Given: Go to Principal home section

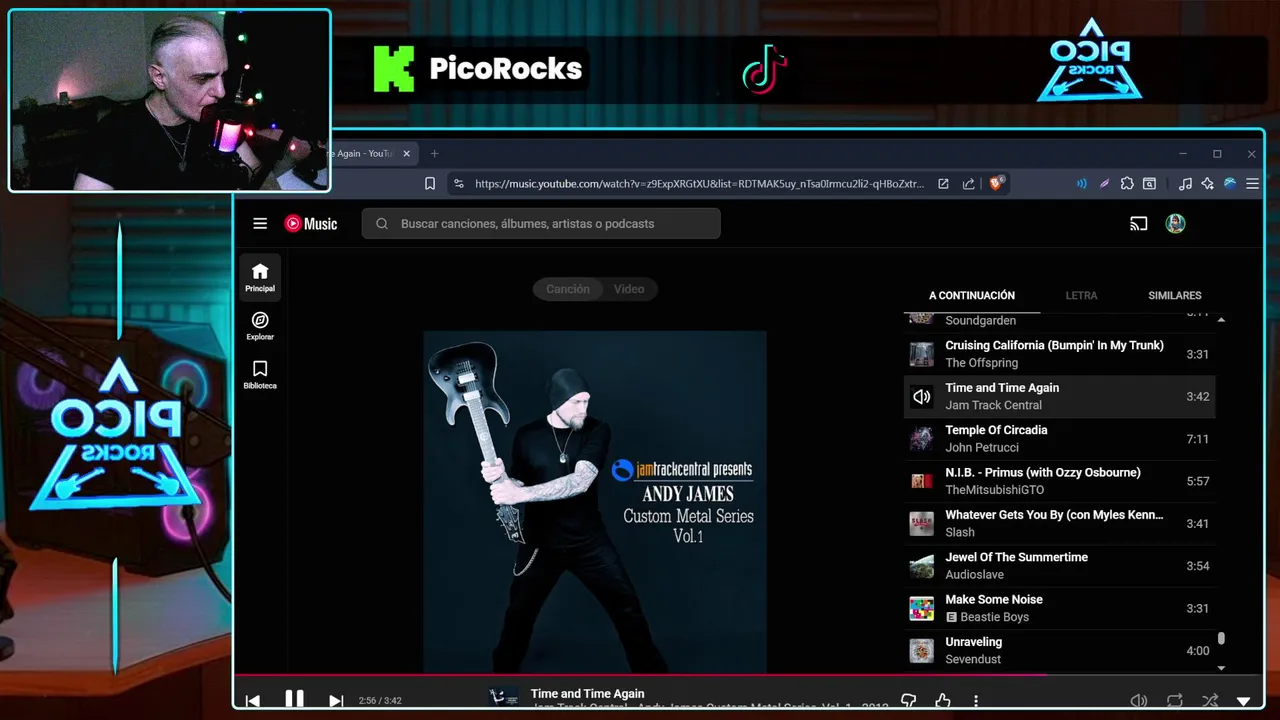Looking at the screenshot, I should pos(260,277).
